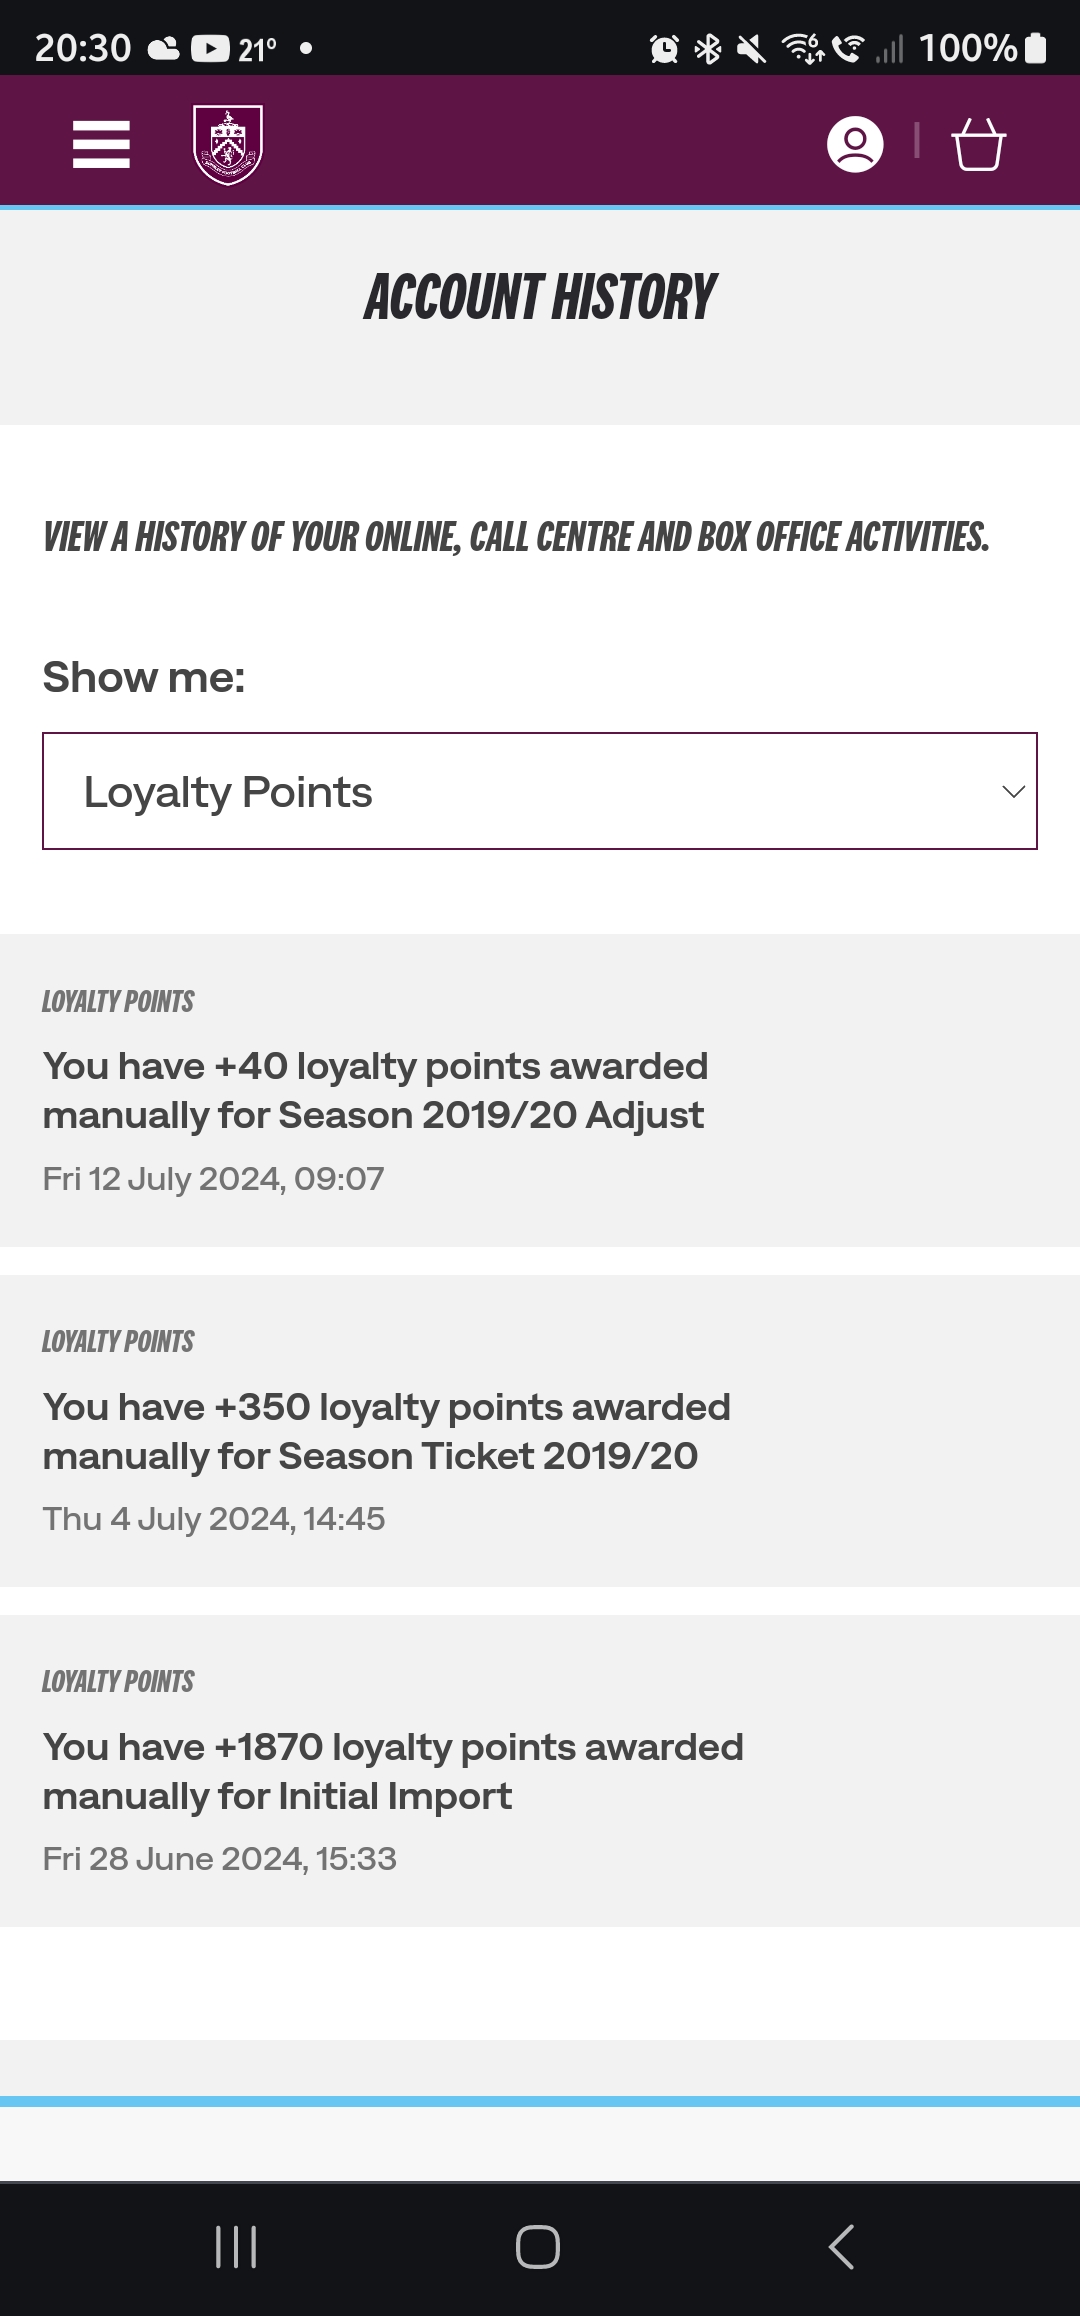The width and height of the screenshot is (1080, 2316).
Task: Tap the Bluetooth status icon
Action: point(708,48)
